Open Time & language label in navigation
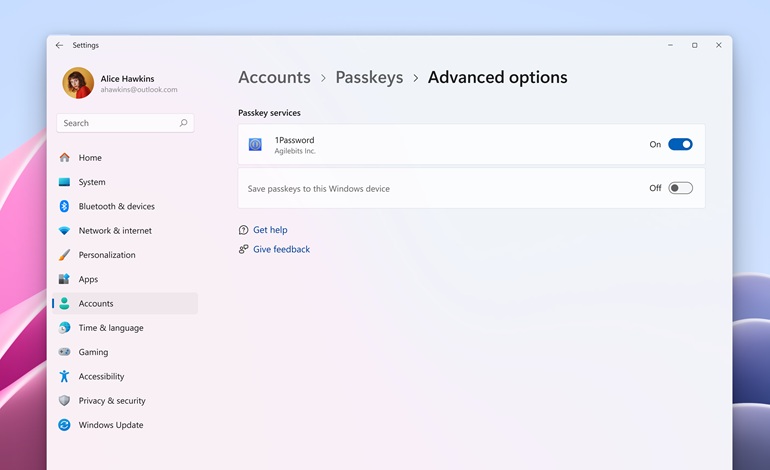 [111, 328]
